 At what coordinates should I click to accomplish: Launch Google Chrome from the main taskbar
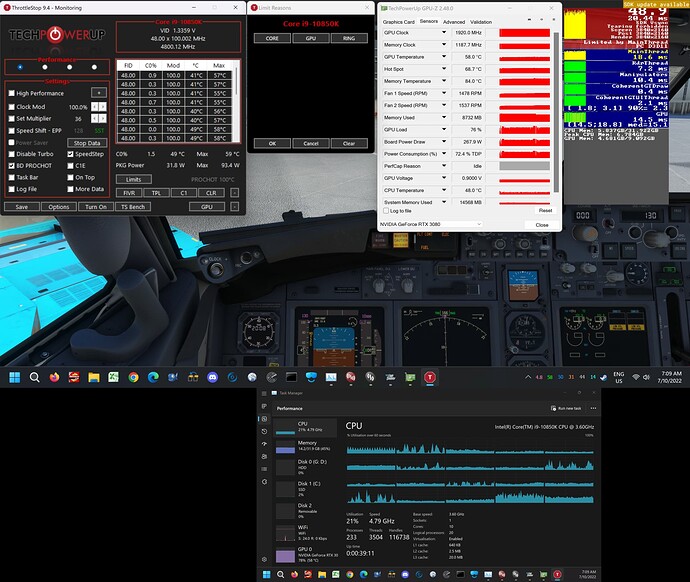click(x=133, y=377)
